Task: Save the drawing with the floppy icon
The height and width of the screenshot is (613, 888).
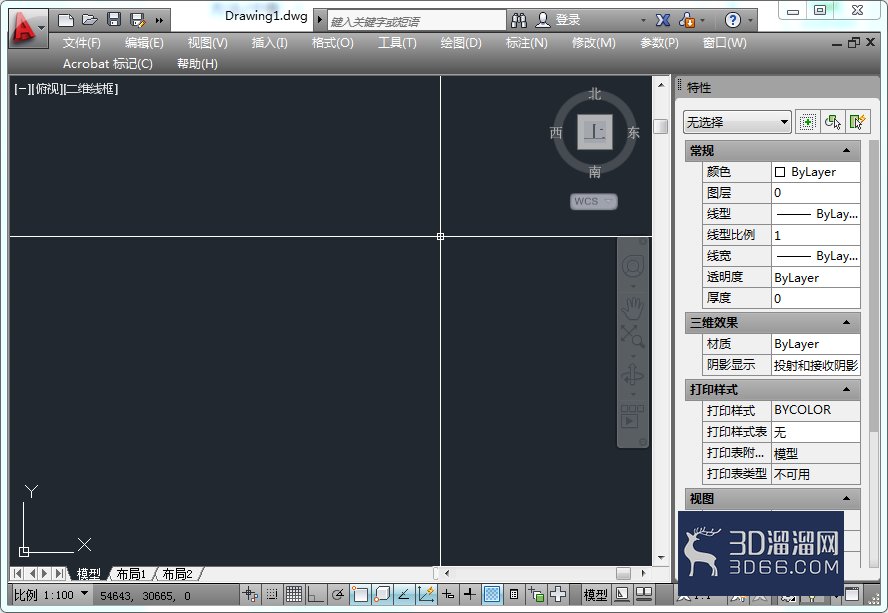Action: (x=114, y=20)
